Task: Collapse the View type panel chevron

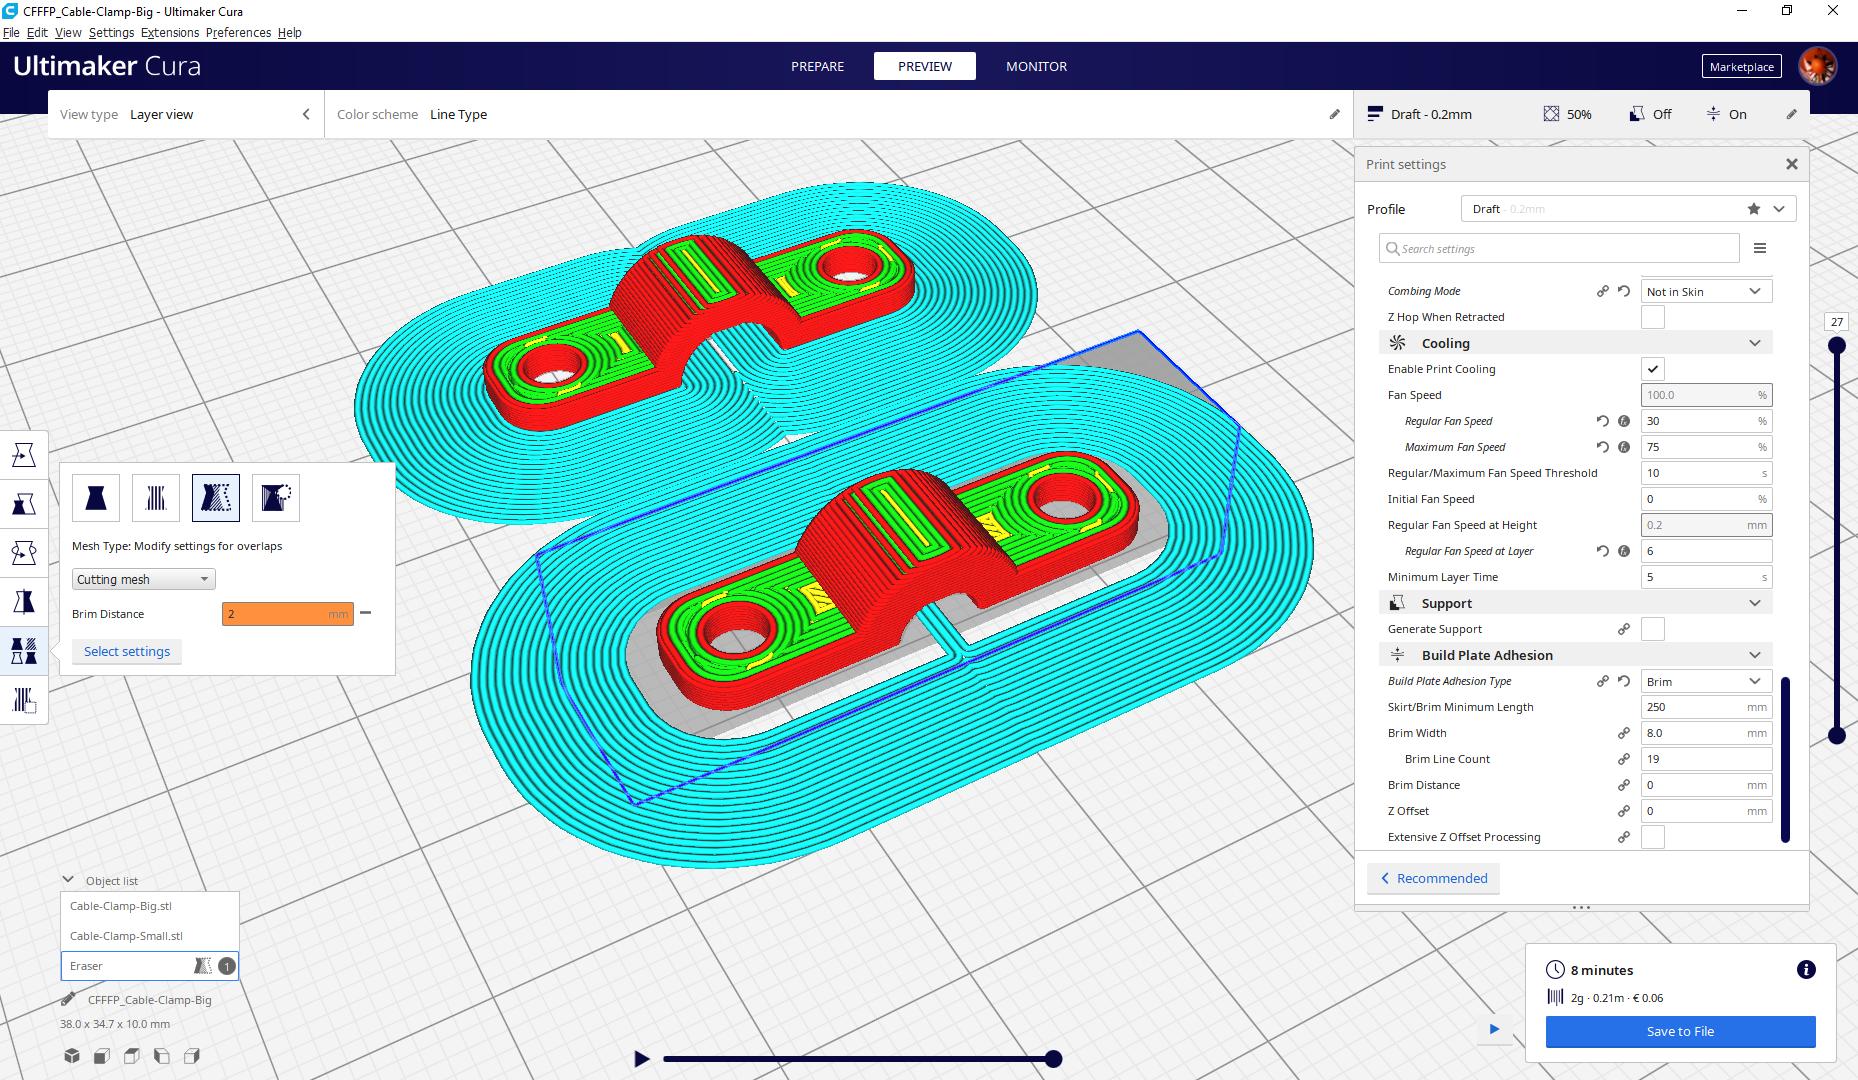Action: (x=306, y=114)
